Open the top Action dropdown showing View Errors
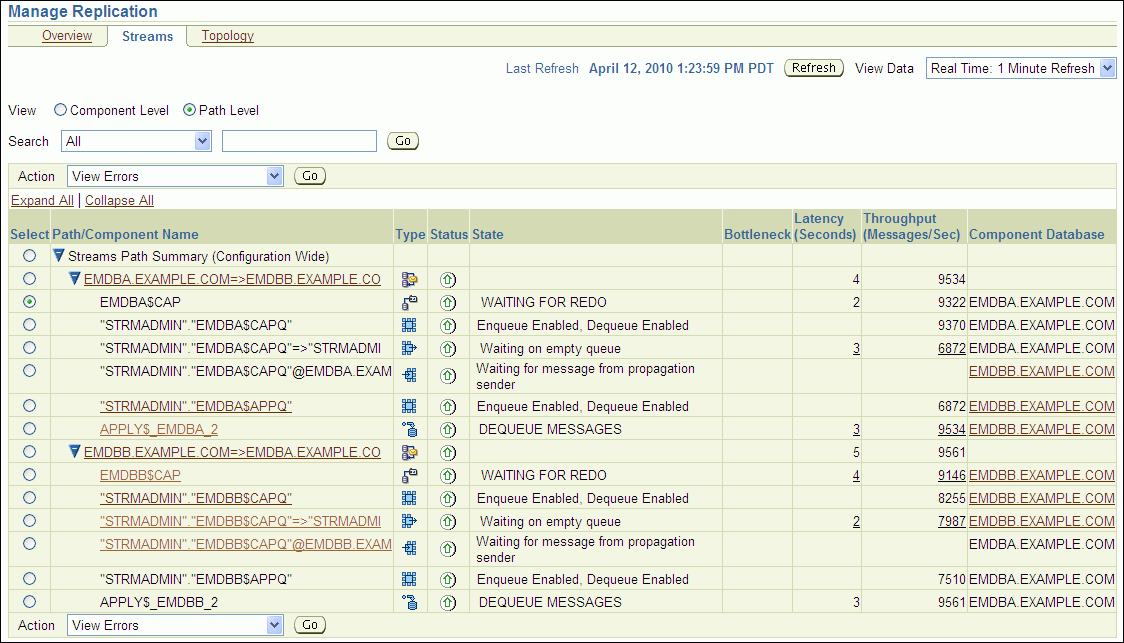1124x643 pixels. [x=176, y=176]
